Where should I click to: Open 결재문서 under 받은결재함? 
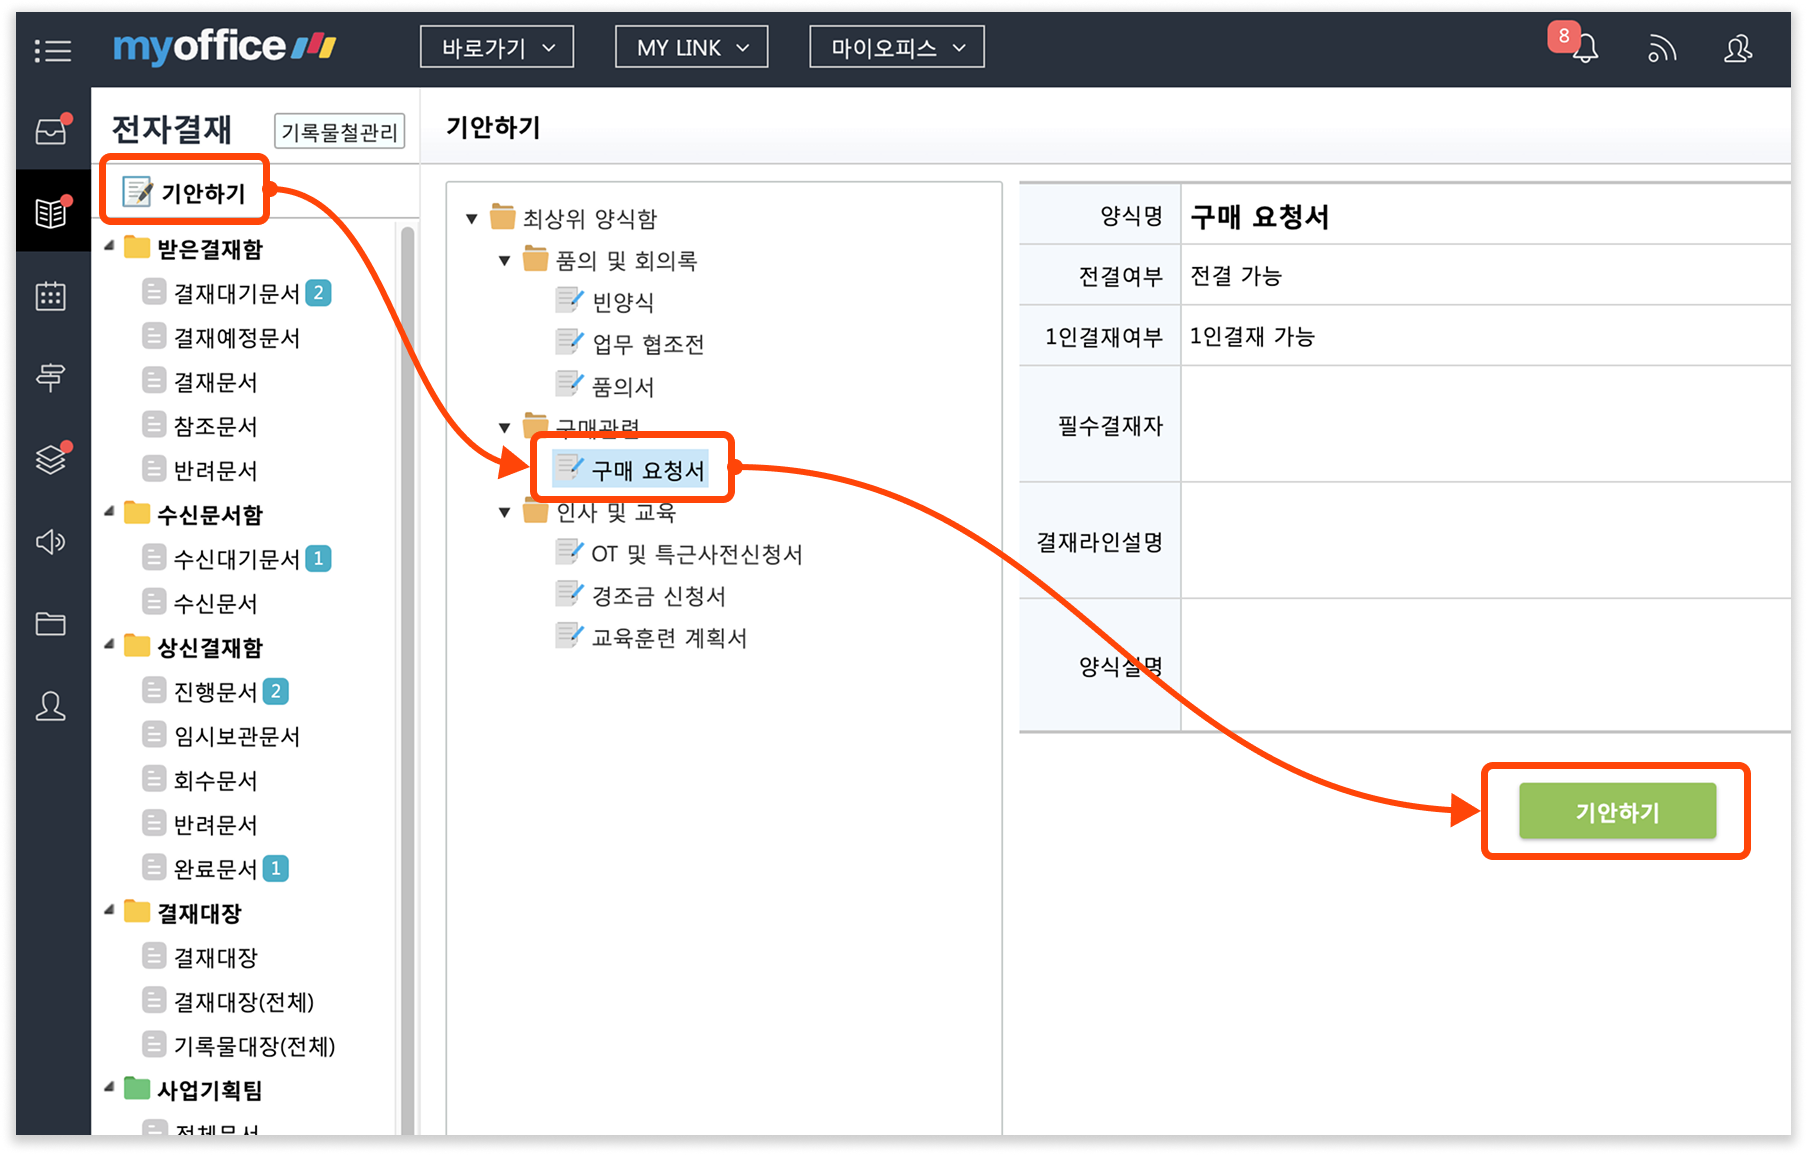click(216, 382)
